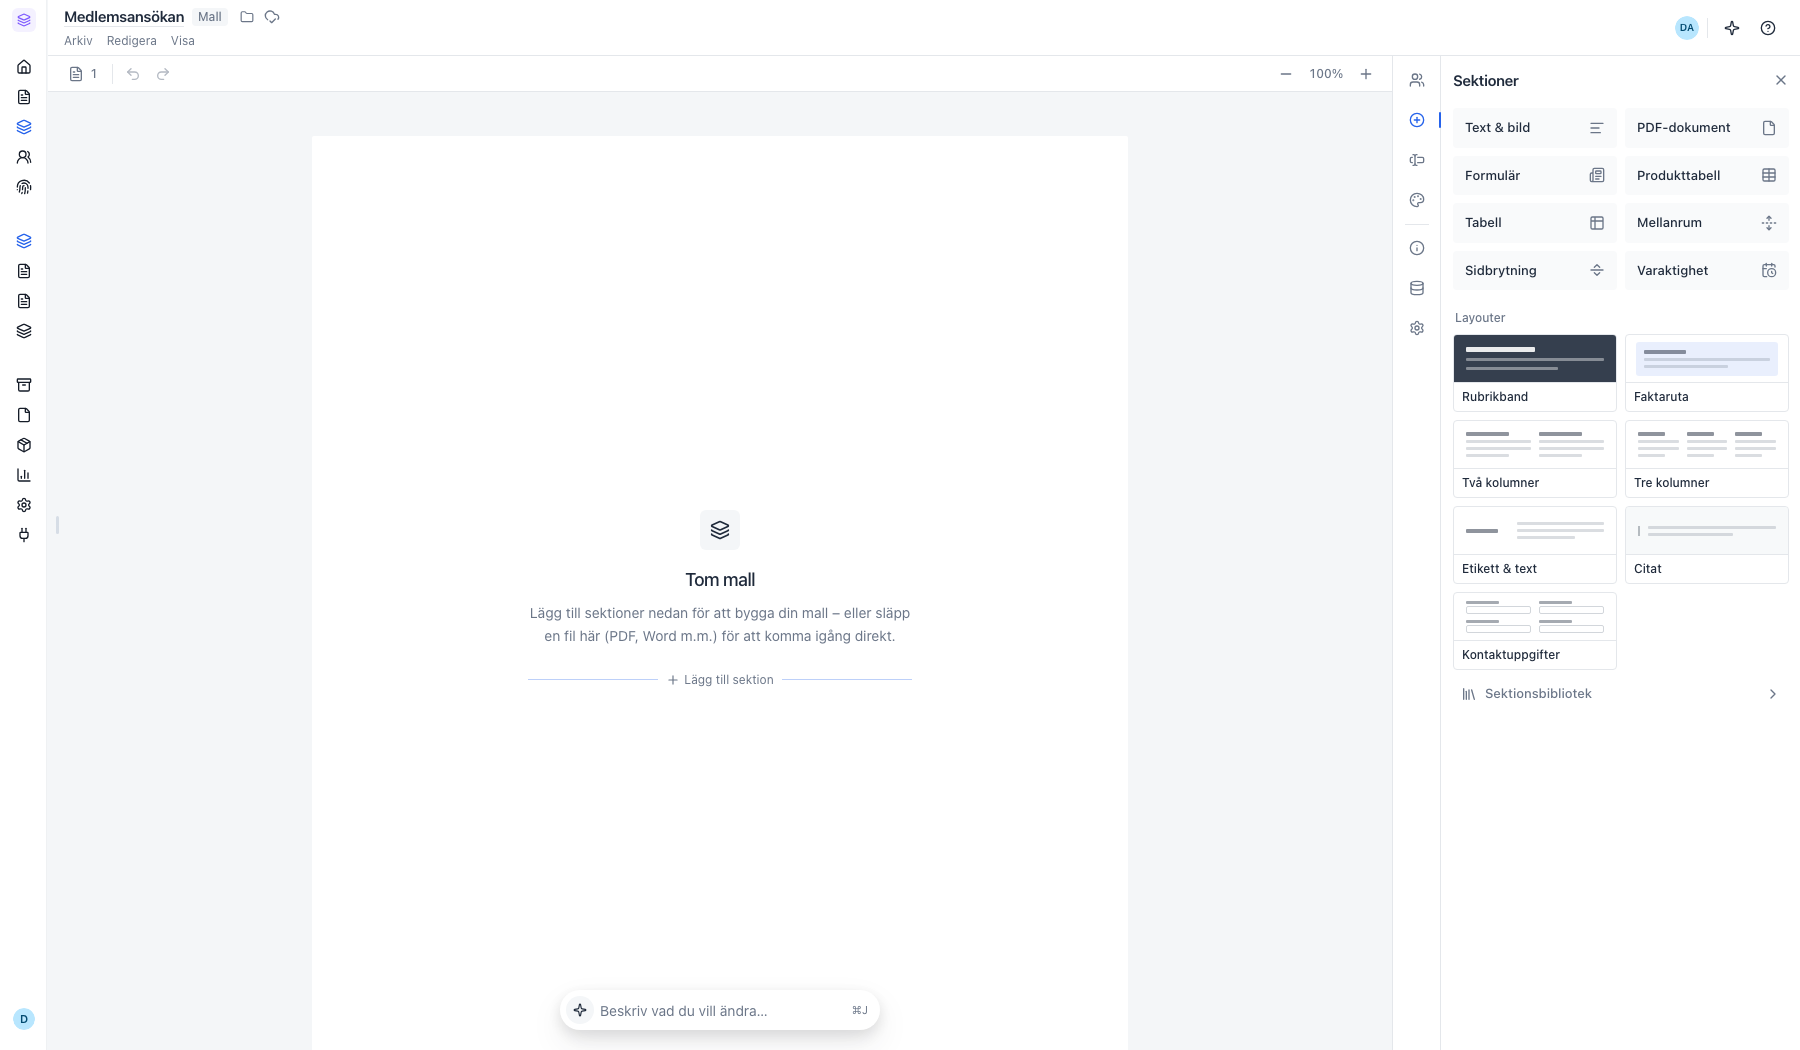The image size is (1800, 1050).
Task: Open the Visa menu
Action: pos(183,41)
